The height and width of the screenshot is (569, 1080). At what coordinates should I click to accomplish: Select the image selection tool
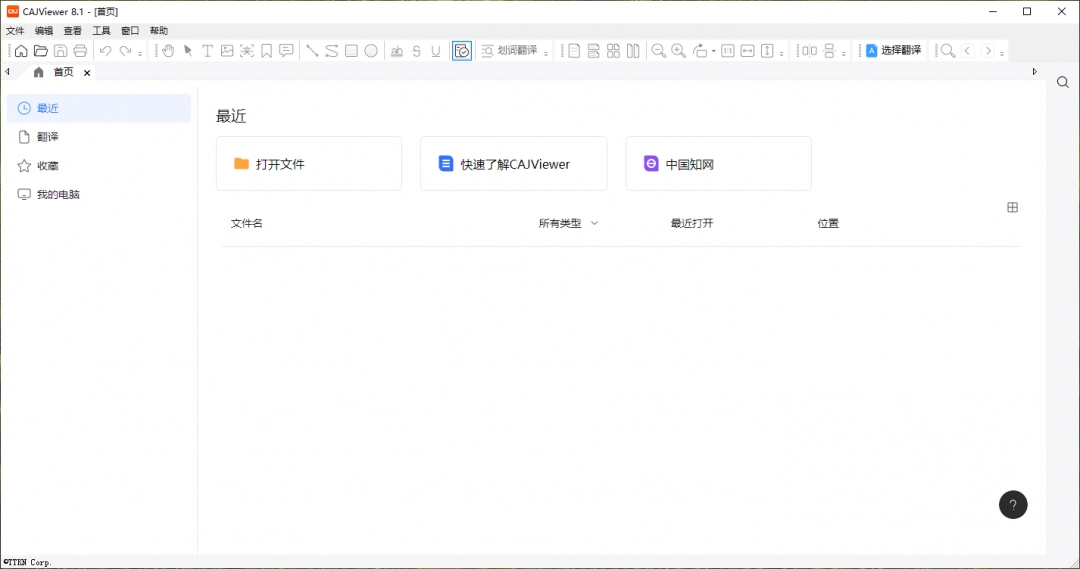[227, 51]
